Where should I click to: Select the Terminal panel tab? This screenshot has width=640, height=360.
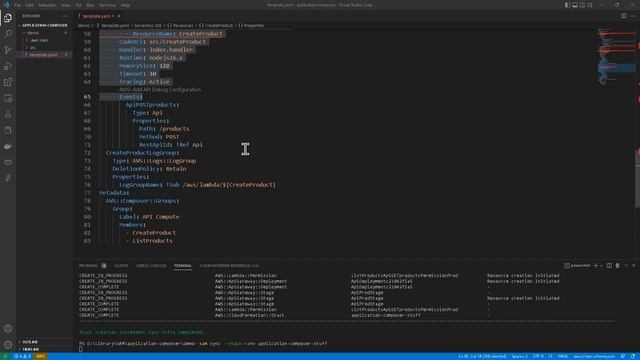(x=182, y=266)
